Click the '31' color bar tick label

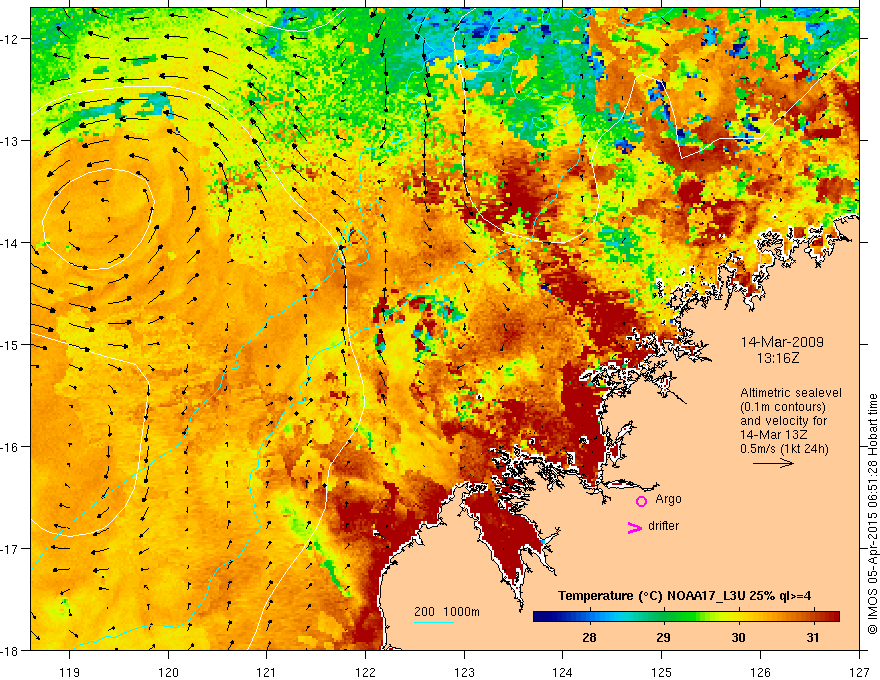coord(813,637)
